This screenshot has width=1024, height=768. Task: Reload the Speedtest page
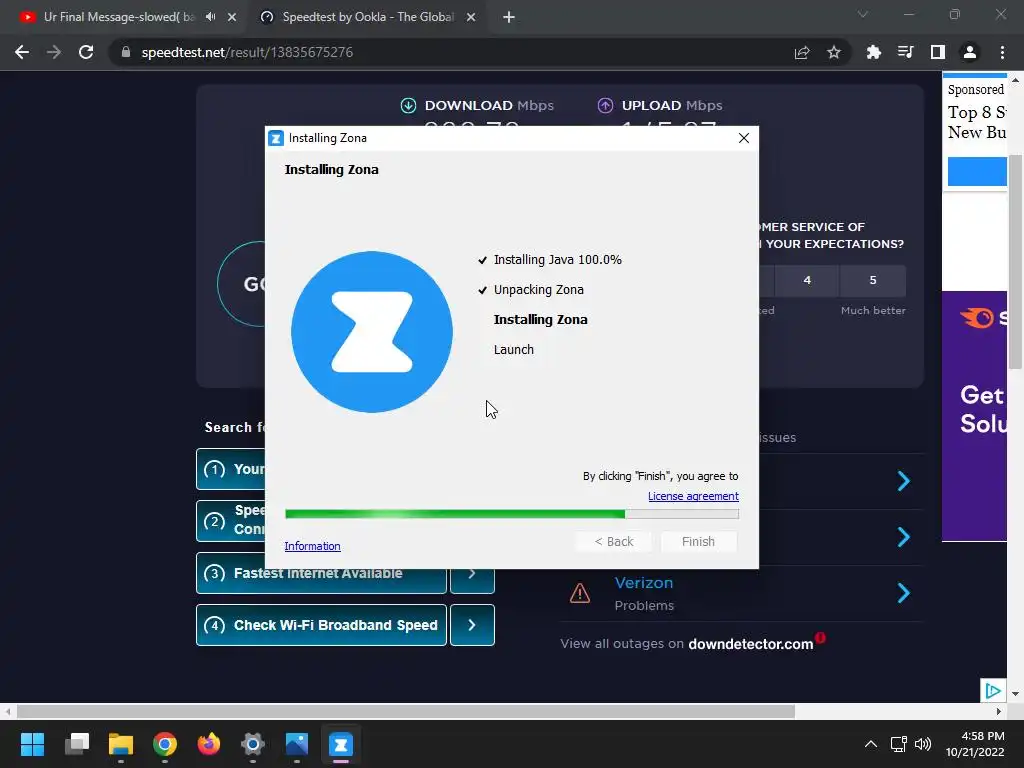(86, 52)
